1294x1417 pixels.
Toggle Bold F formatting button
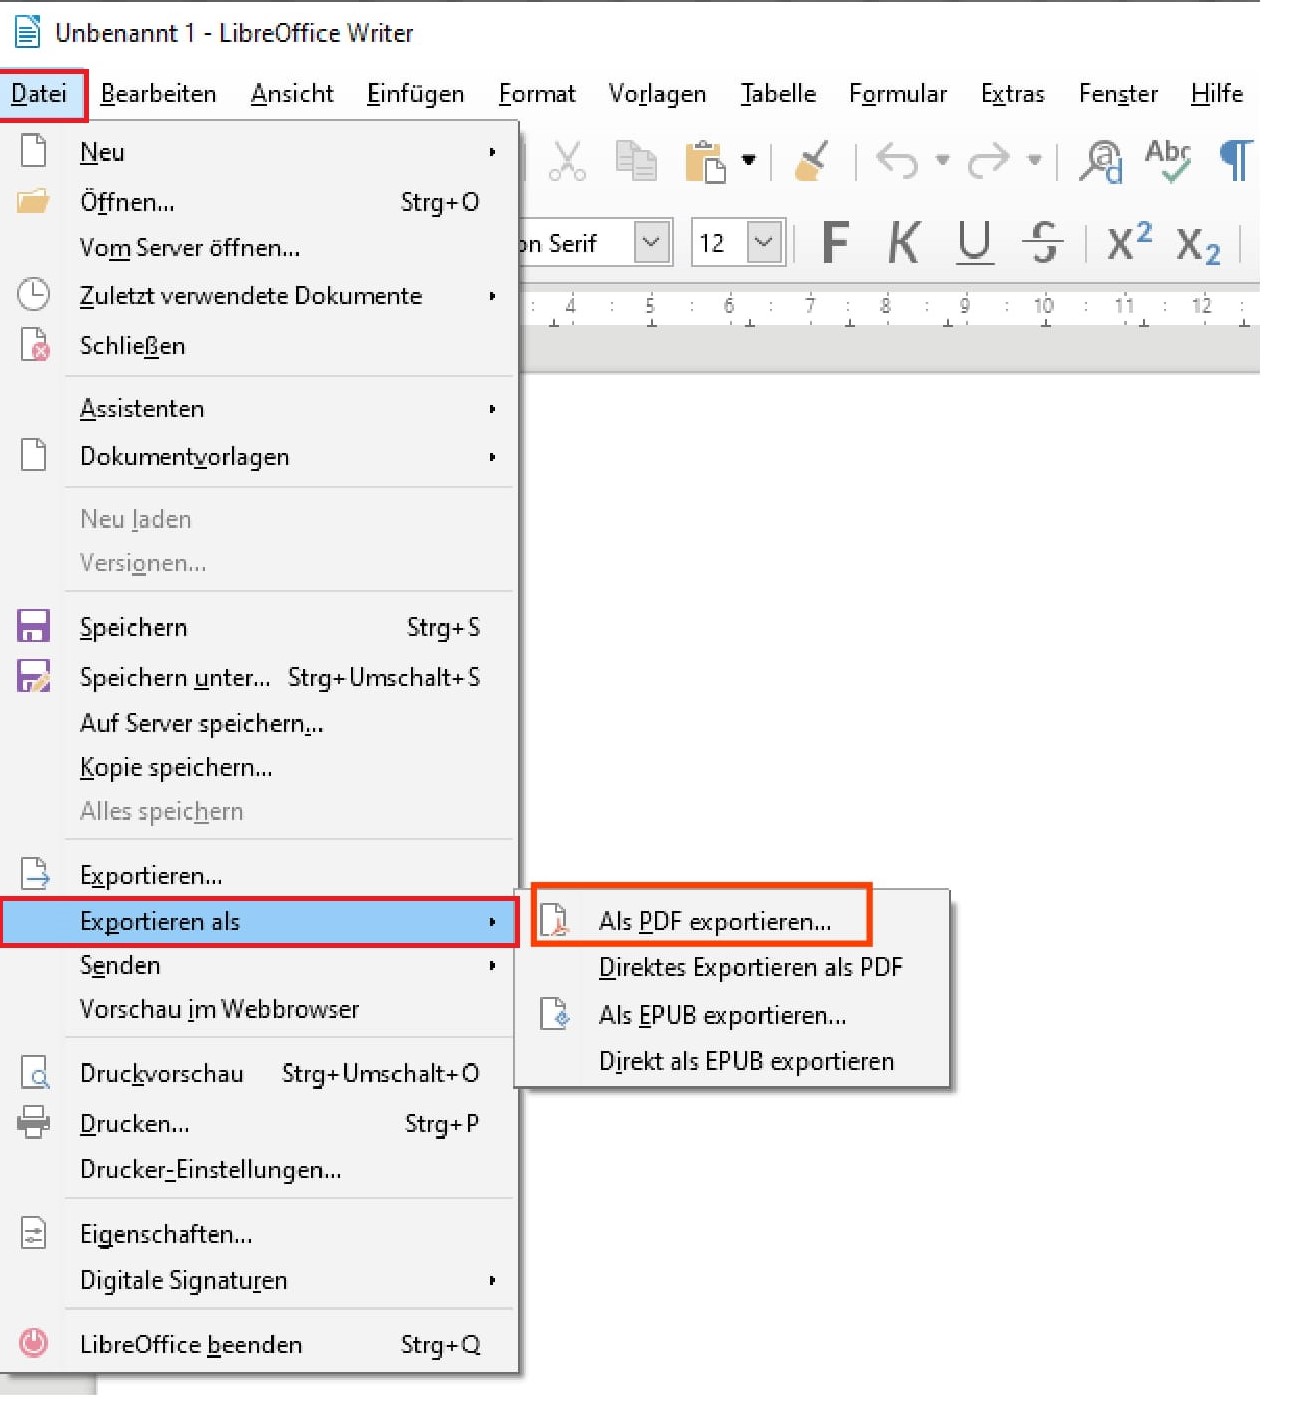(x=835, y=242)
